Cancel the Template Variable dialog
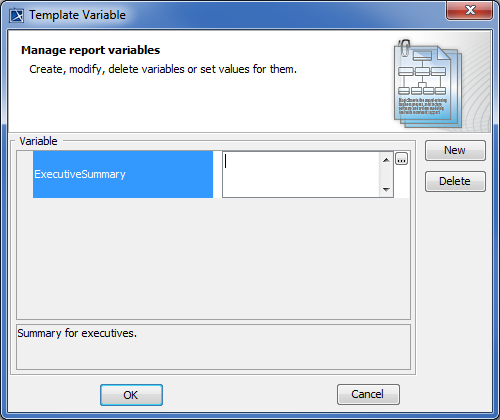The height and width of the screenshot is (420, 500). [368, 394]
